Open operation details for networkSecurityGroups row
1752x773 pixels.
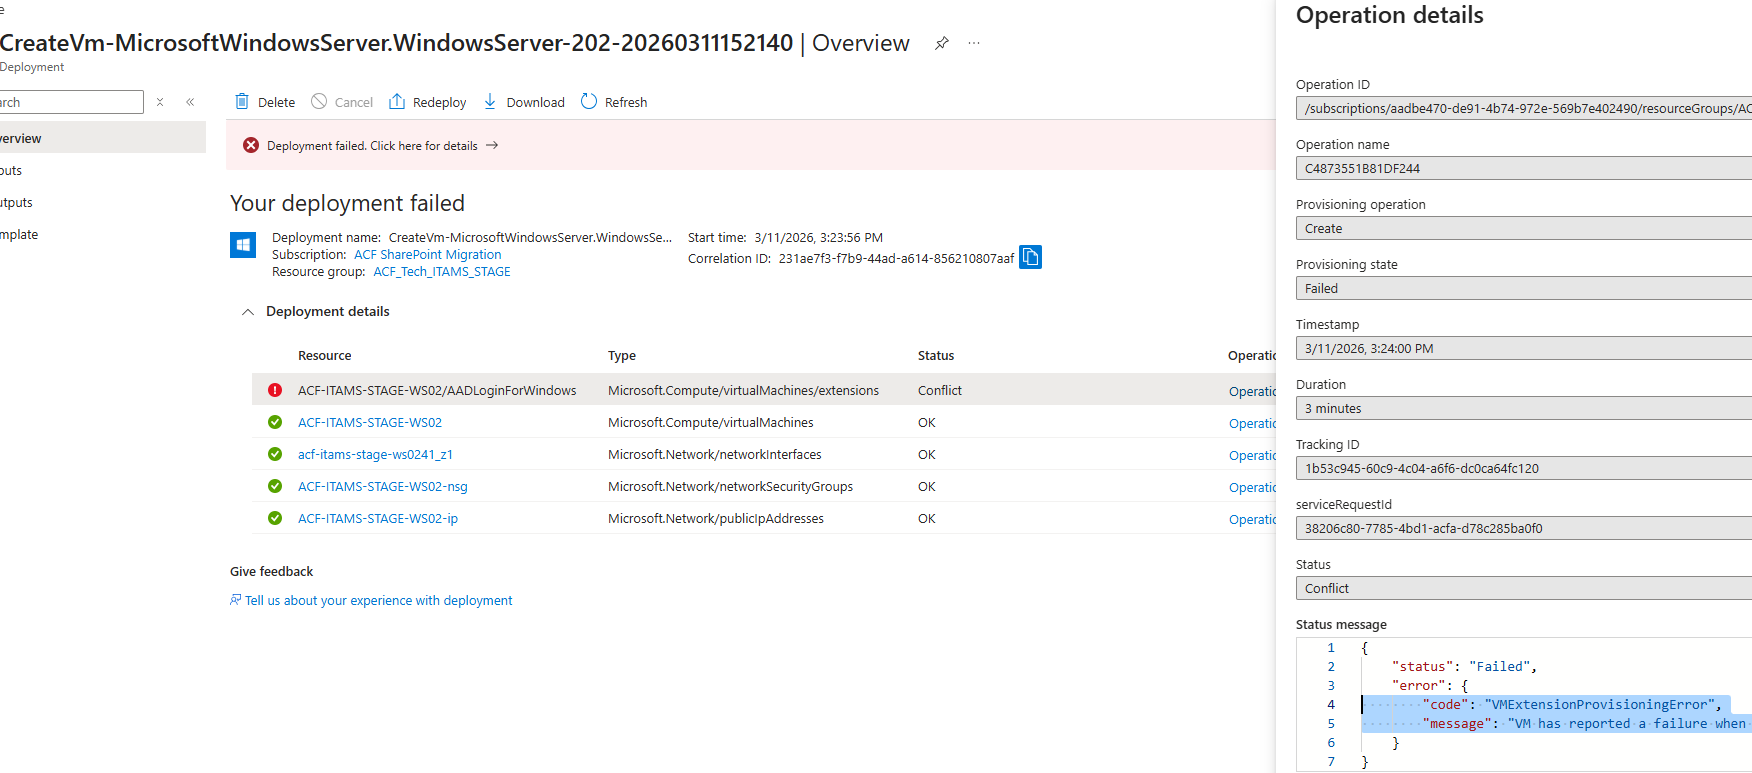(x=1252, y=488)
